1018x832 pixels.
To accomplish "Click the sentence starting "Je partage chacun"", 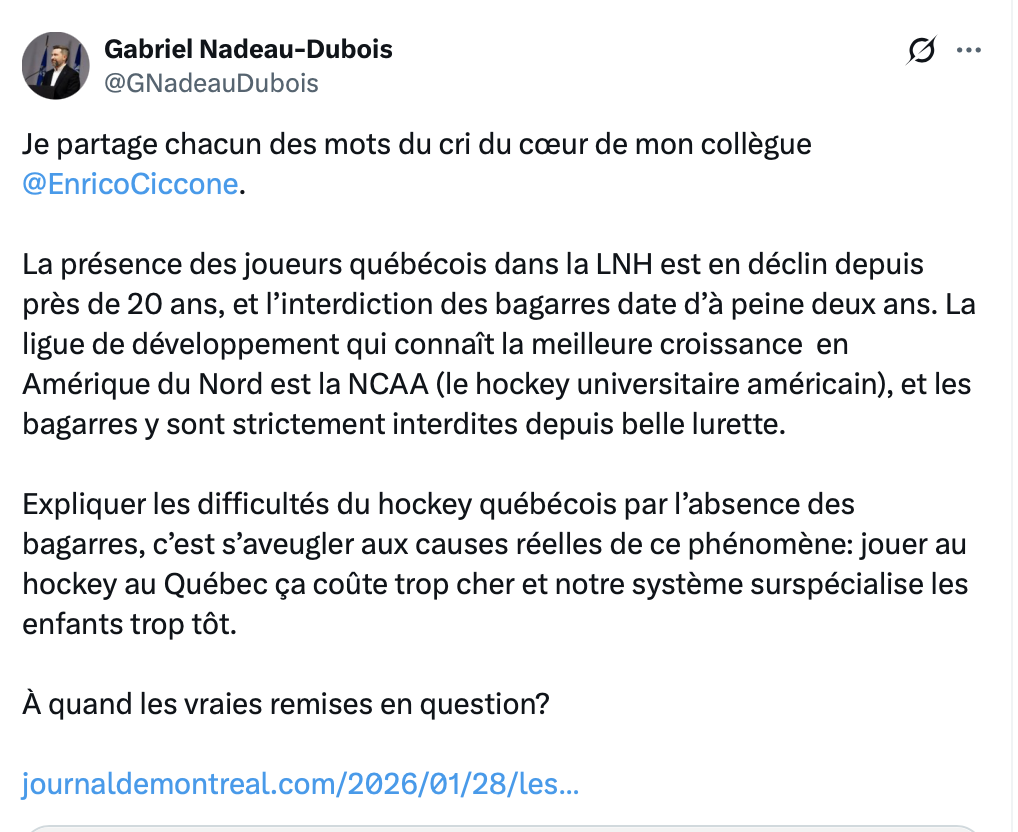I will point(416,144).
